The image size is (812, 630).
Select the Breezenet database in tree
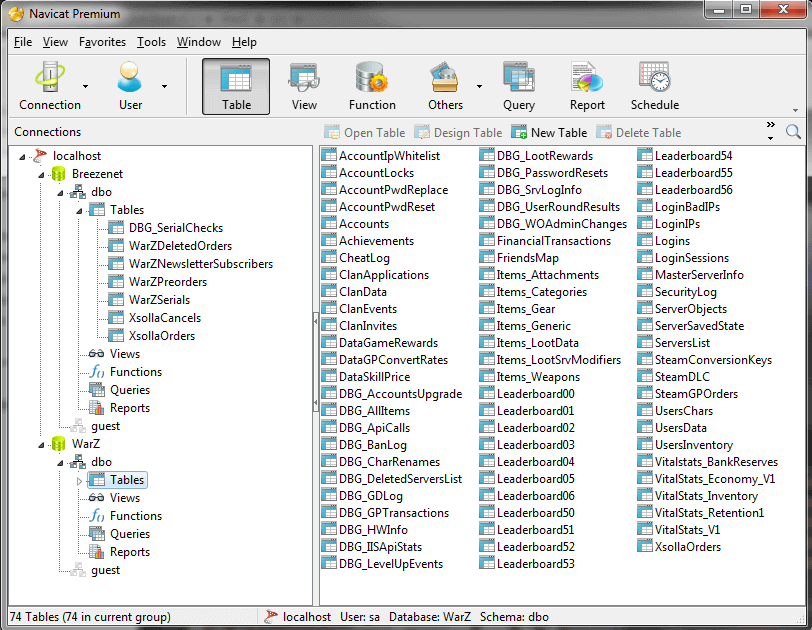[x=97, y=174]
